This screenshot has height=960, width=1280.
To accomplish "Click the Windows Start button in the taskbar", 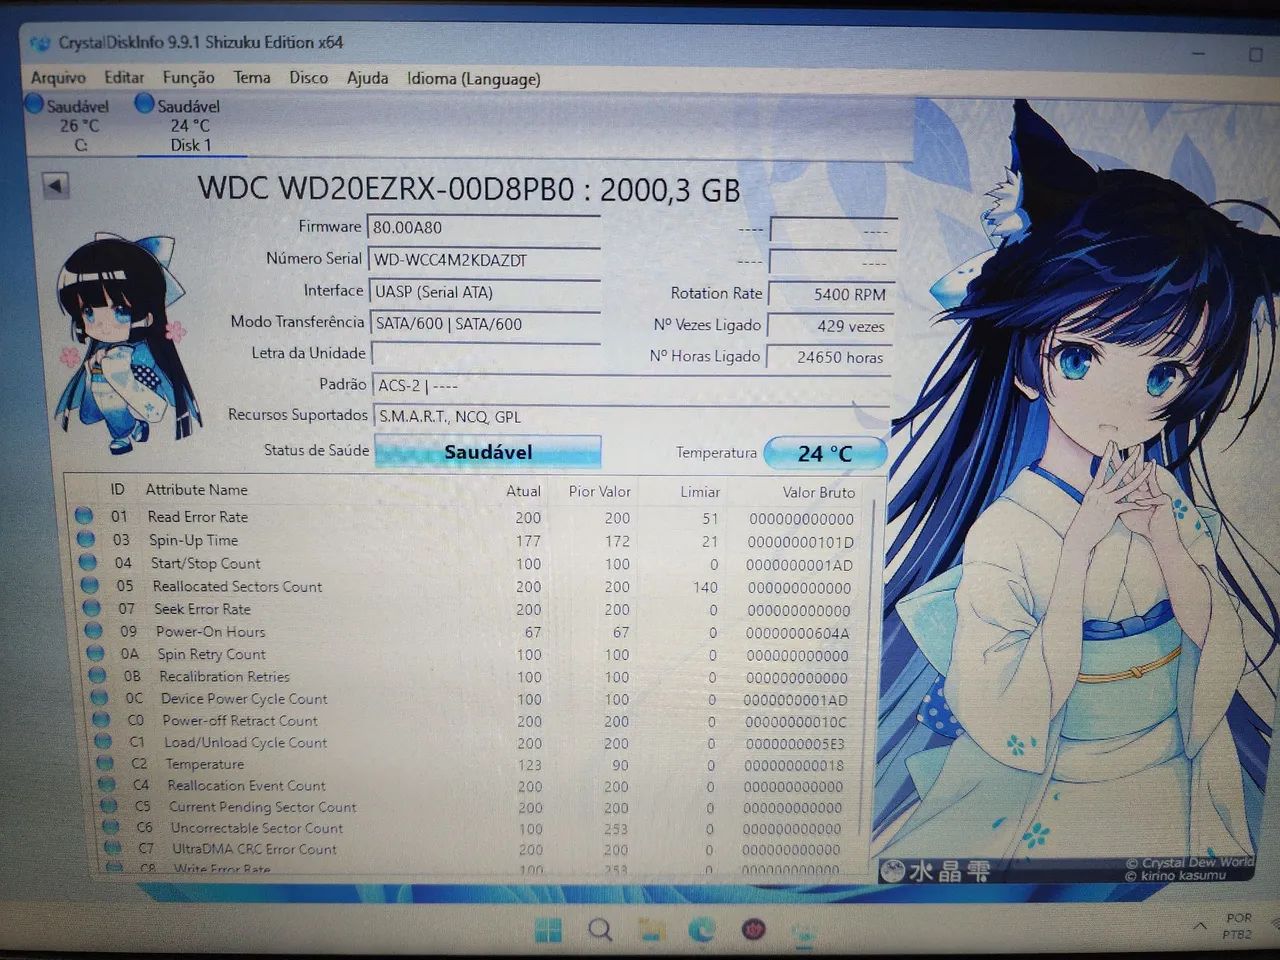I will point(548,931).
